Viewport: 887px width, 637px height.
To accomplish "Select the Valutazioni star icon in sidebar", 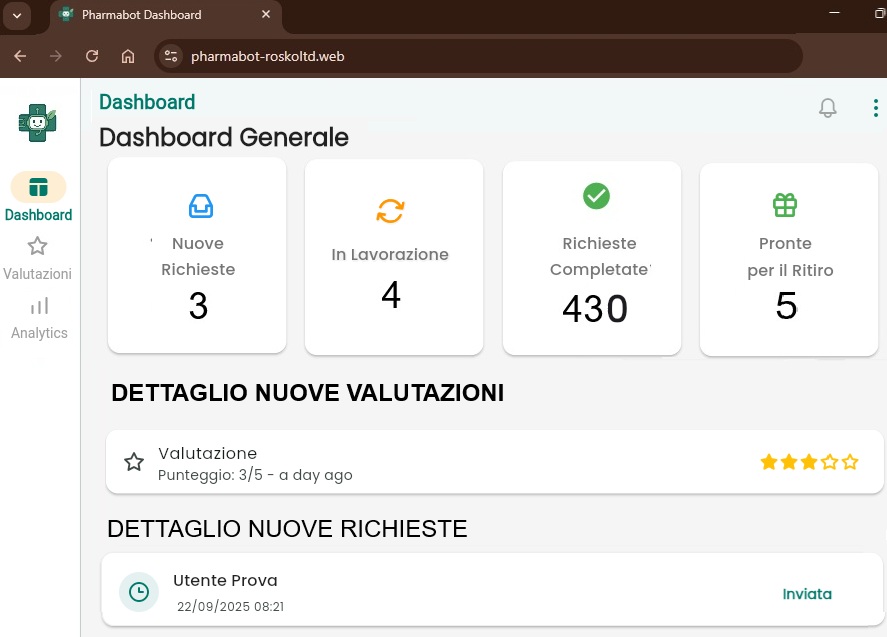I will (x=37, y=246).
